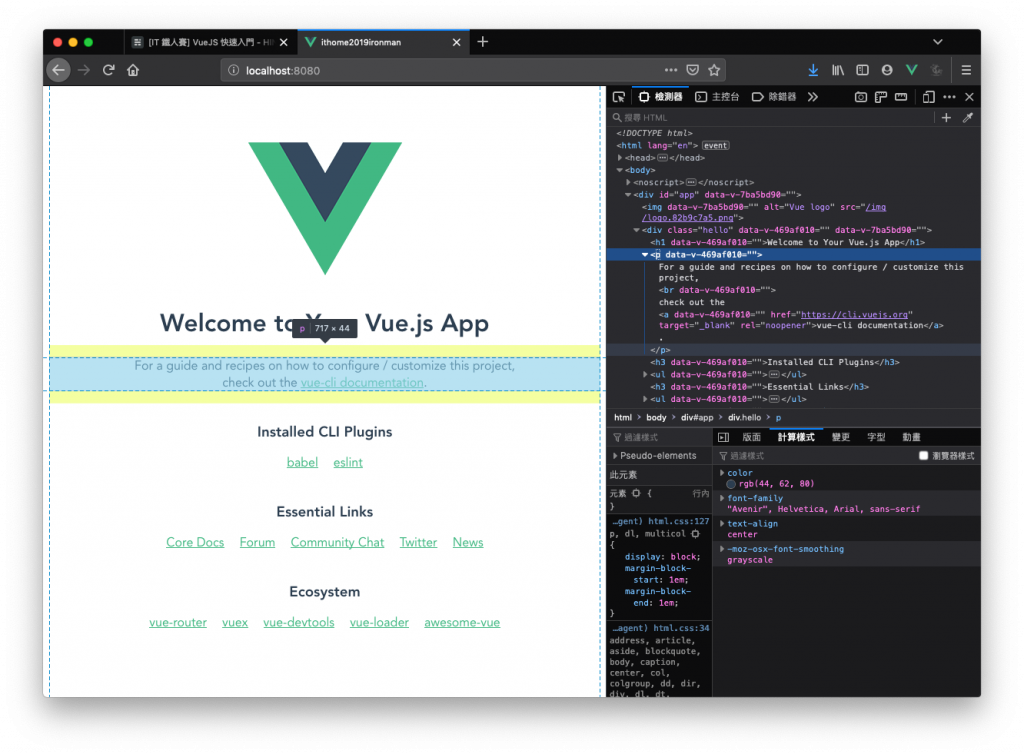
Task: Collapse the div class=hello node
Action: click(x=637, y=230)
